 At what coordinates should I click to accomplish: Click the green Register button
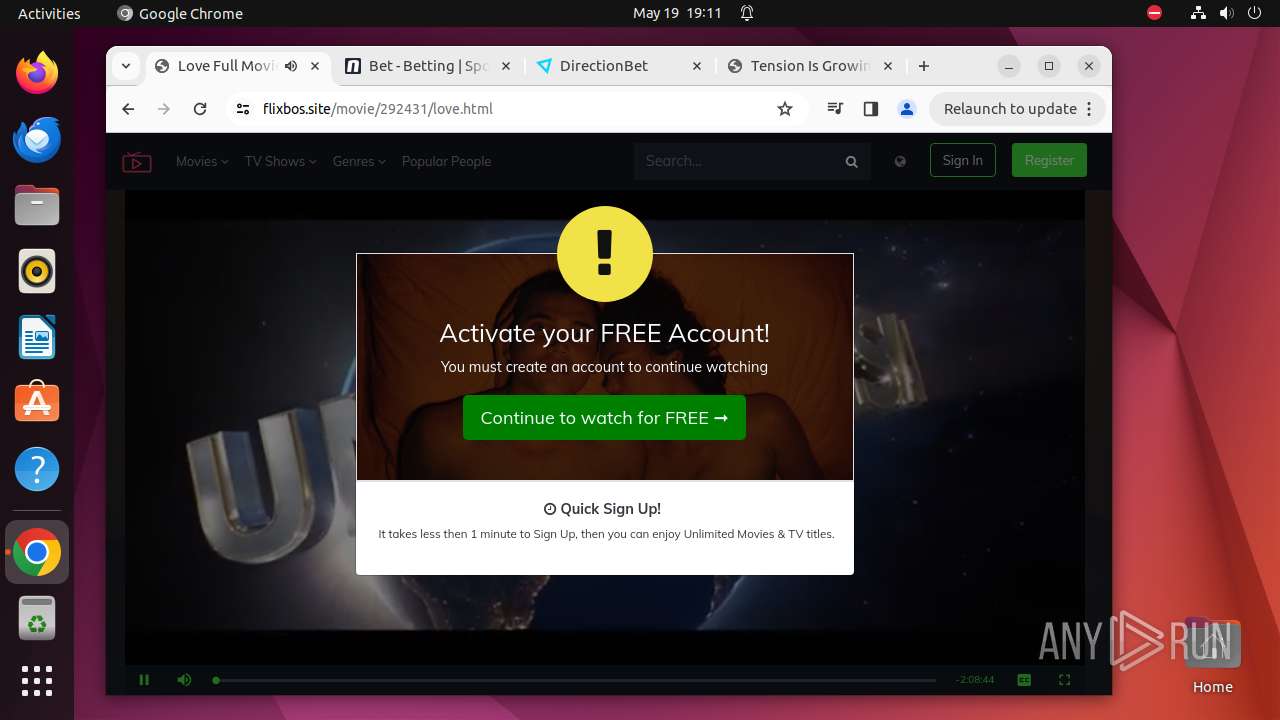pyautogui.click(x=1049, y=160)
